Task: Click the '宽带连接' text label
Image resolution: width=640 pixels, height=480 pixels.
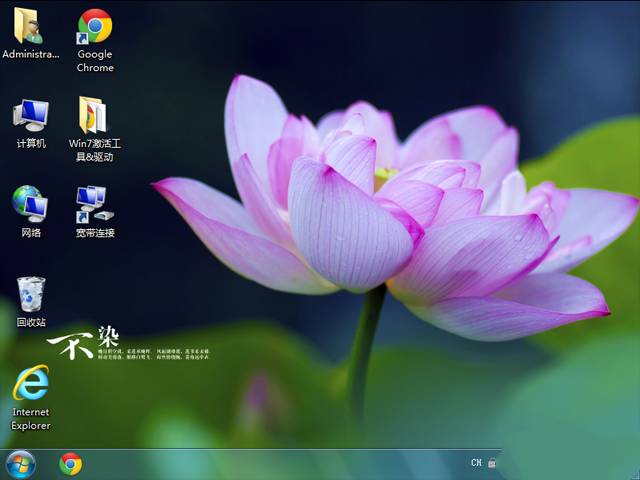Action: coord(95,233)
